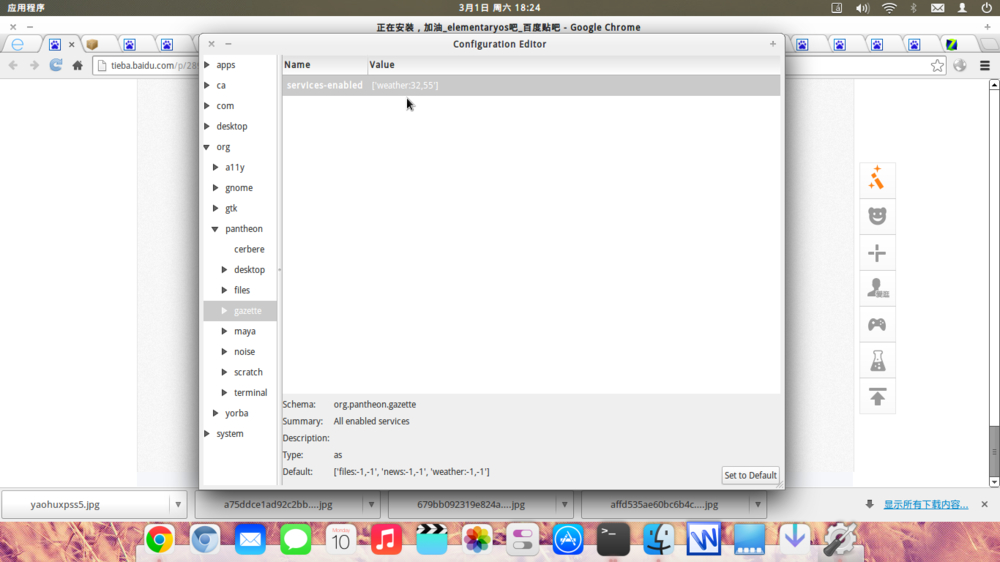This screenshot has height=562, width=1000.
Task: Click the Chrome back arrow
Action: click(x=13, y=65)
